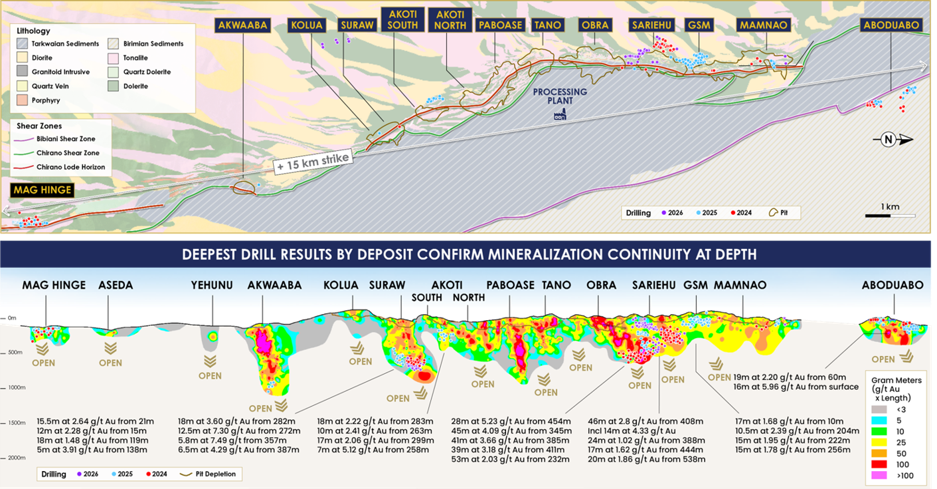This screenshot has height=489, width=937.
Task: Select the Porphyry lithology swatch
Action: click(22, 100)
